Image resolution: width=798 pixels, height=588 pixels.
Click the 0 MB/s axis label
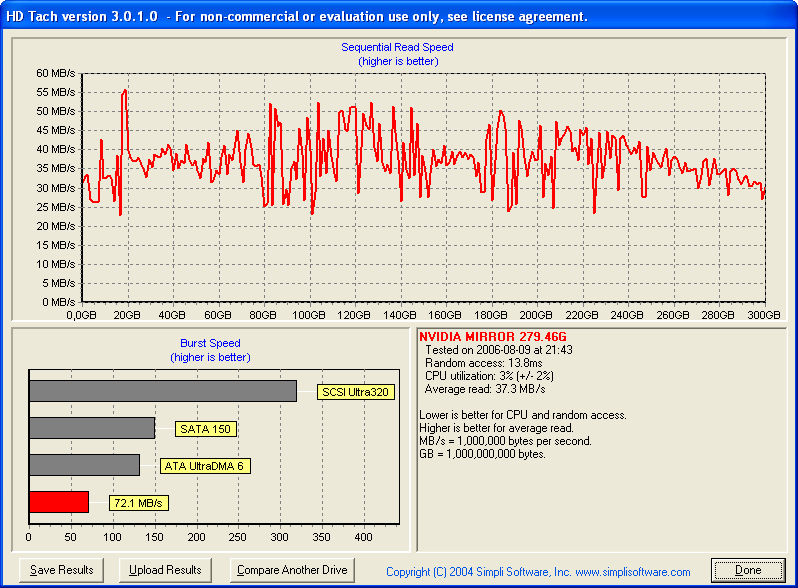(x=59, y=302)
